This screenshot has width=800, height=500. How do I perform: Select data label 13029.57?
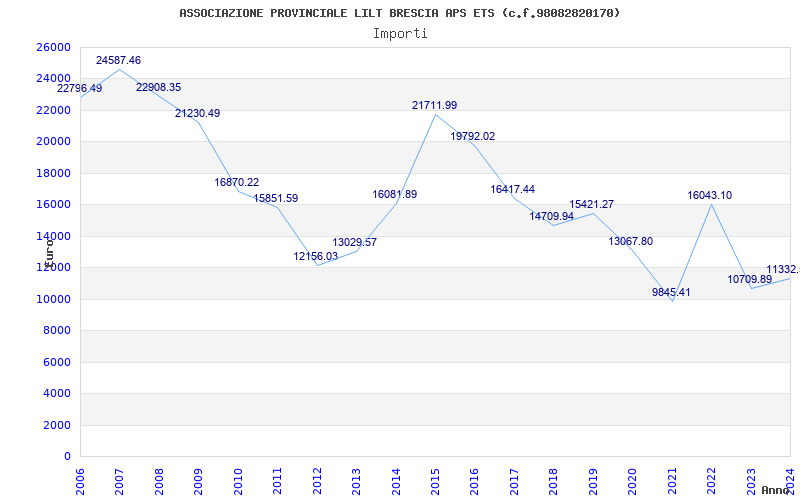pyautogui.click(x=355, y=242)
